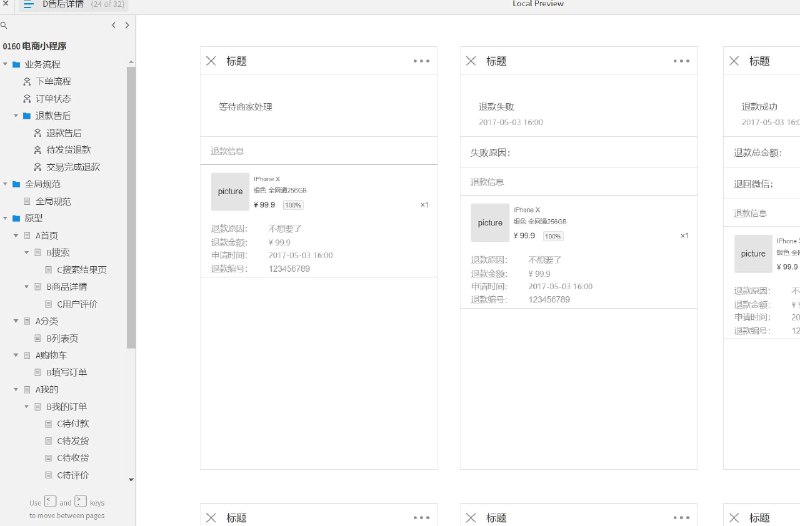Click the 原型 folder icon

16,218
